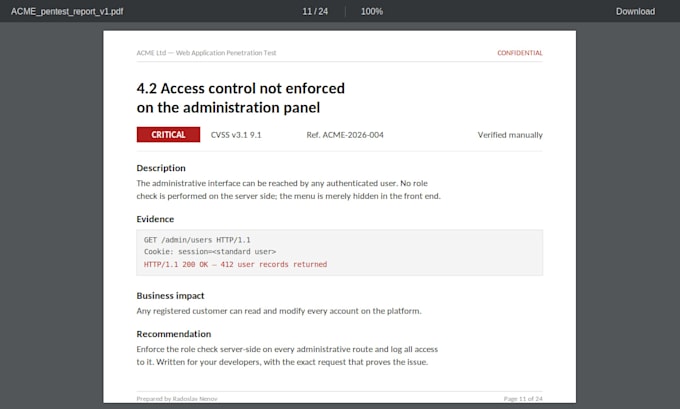Click the ACME_pentest_report_v1.pdf file name
680x409 pixels.
(67, 11)
